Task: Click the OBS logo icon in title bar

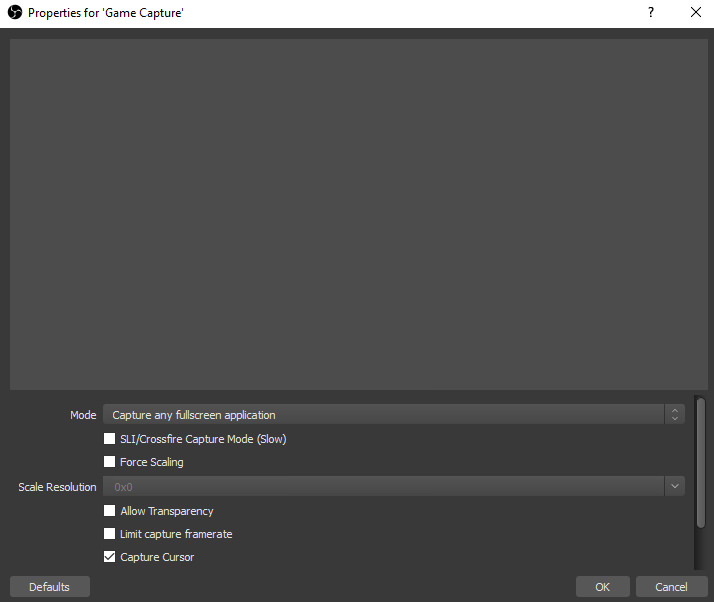Action: [x=15, y=12]
